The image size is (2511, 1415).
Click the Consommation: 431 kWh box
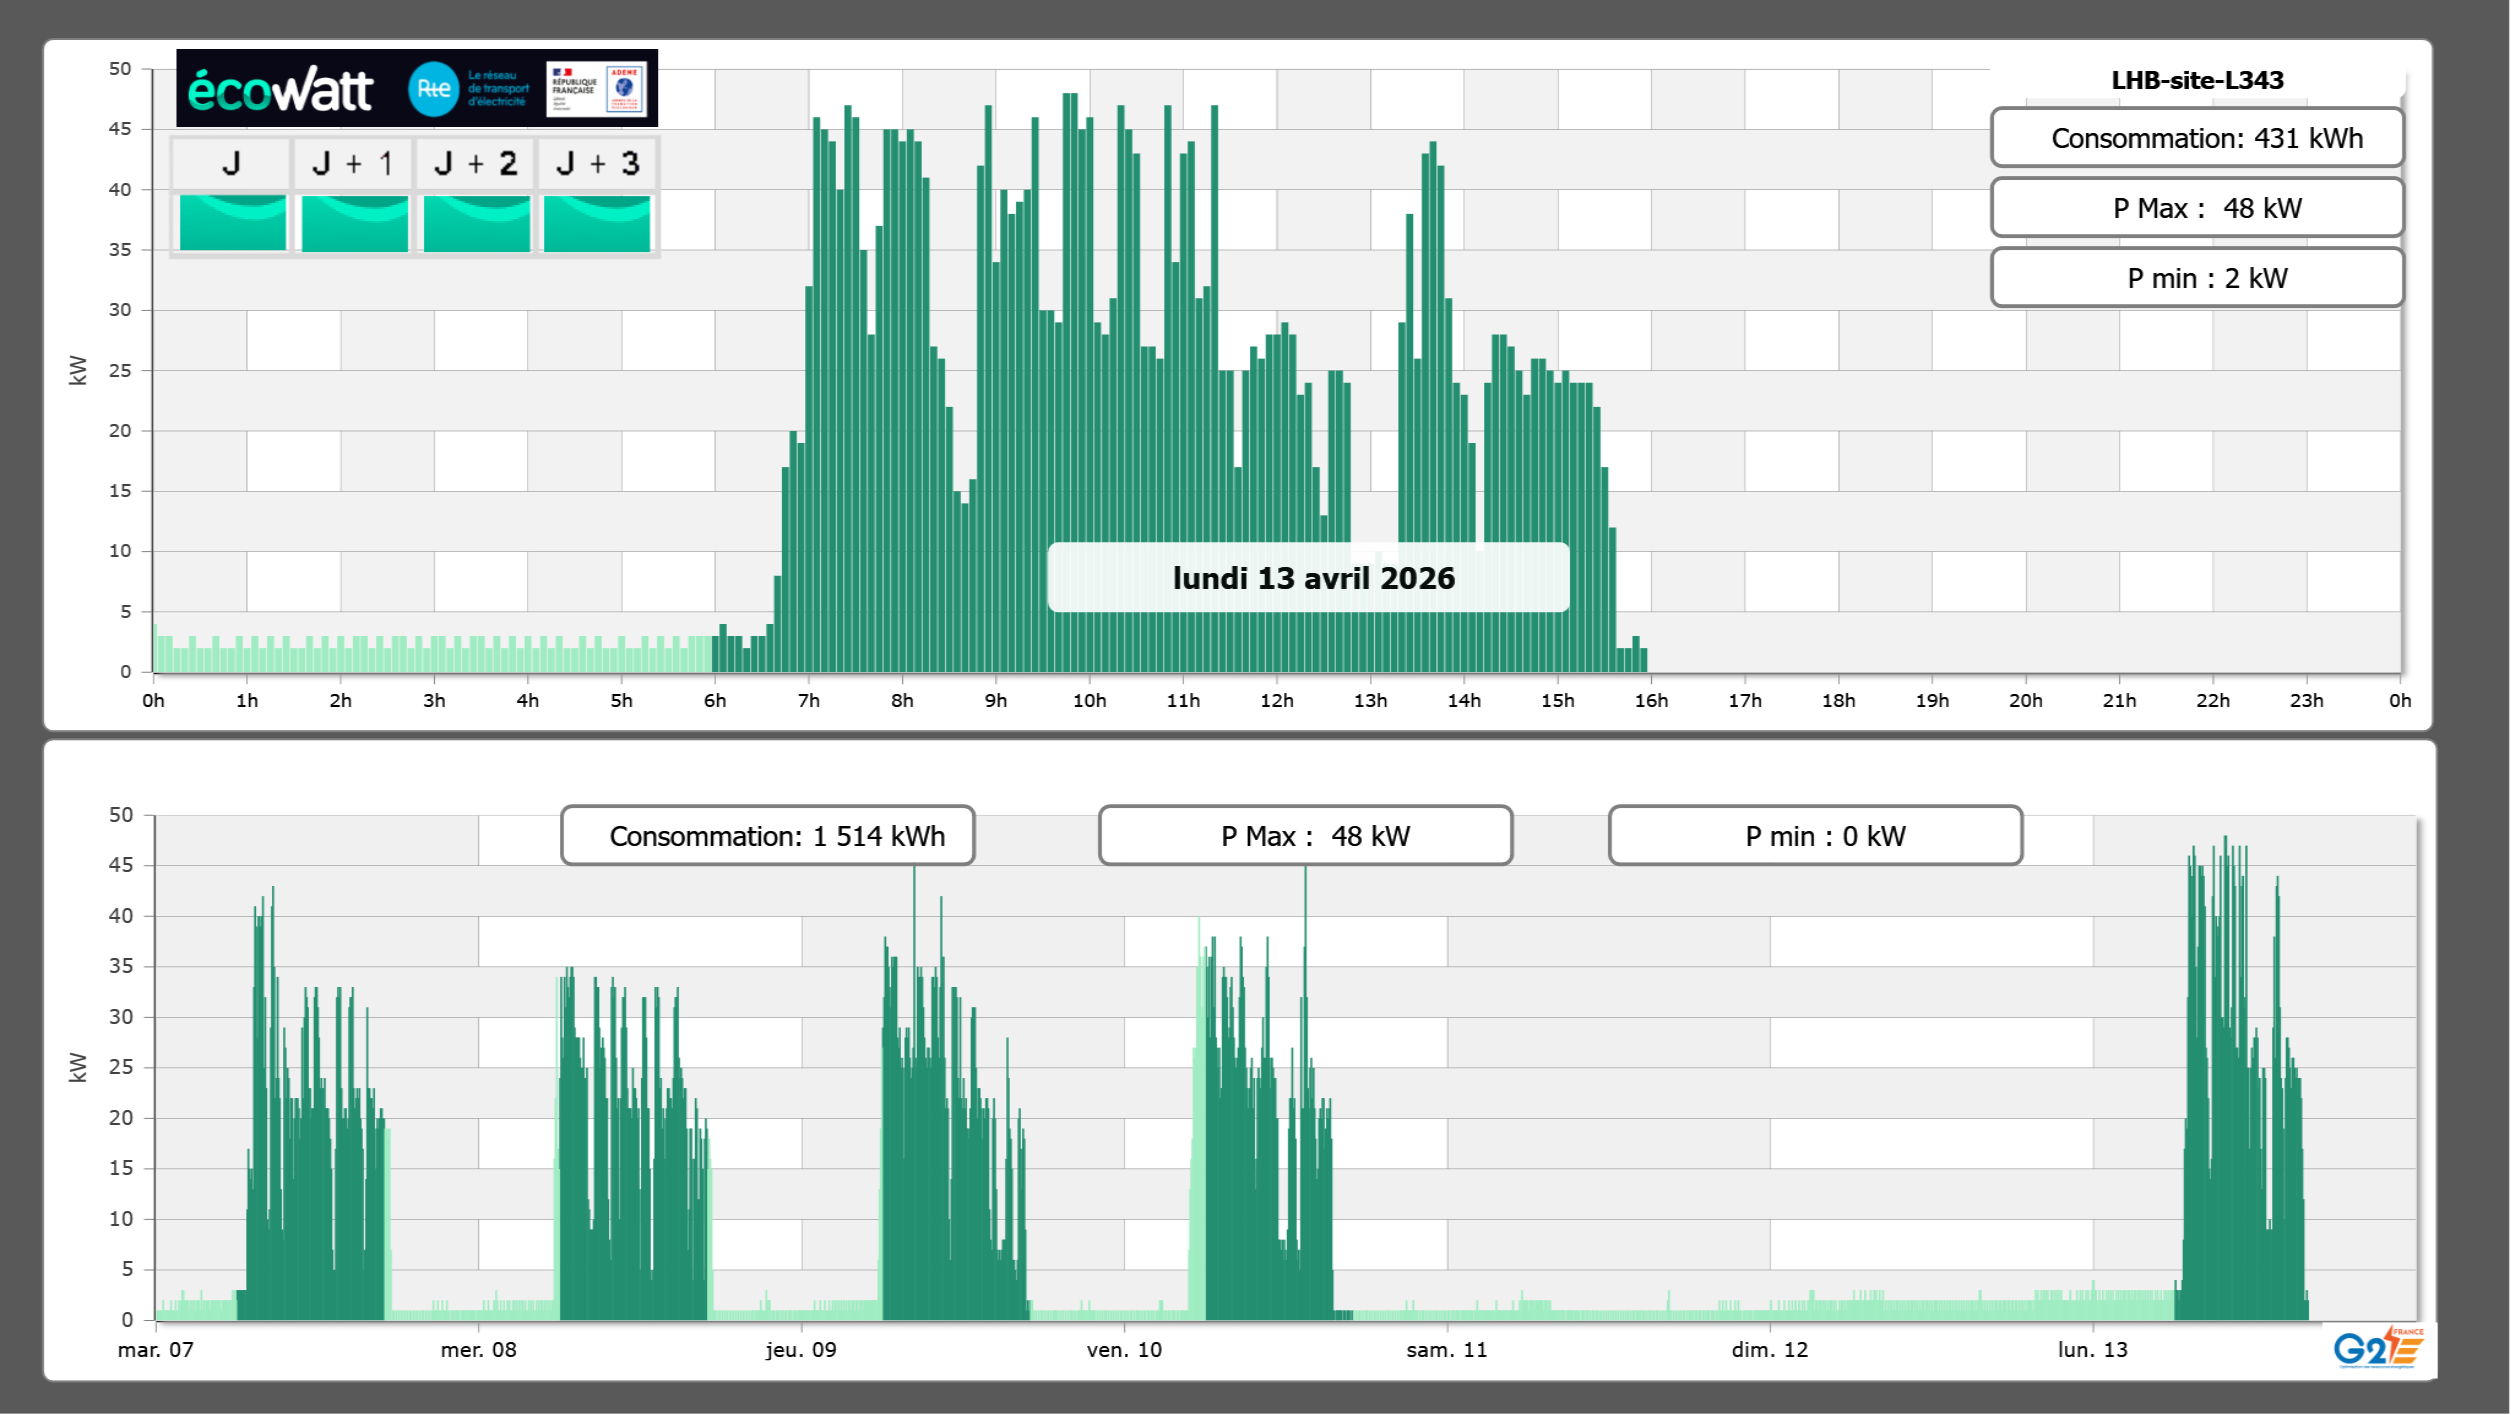click(2197, 138)
